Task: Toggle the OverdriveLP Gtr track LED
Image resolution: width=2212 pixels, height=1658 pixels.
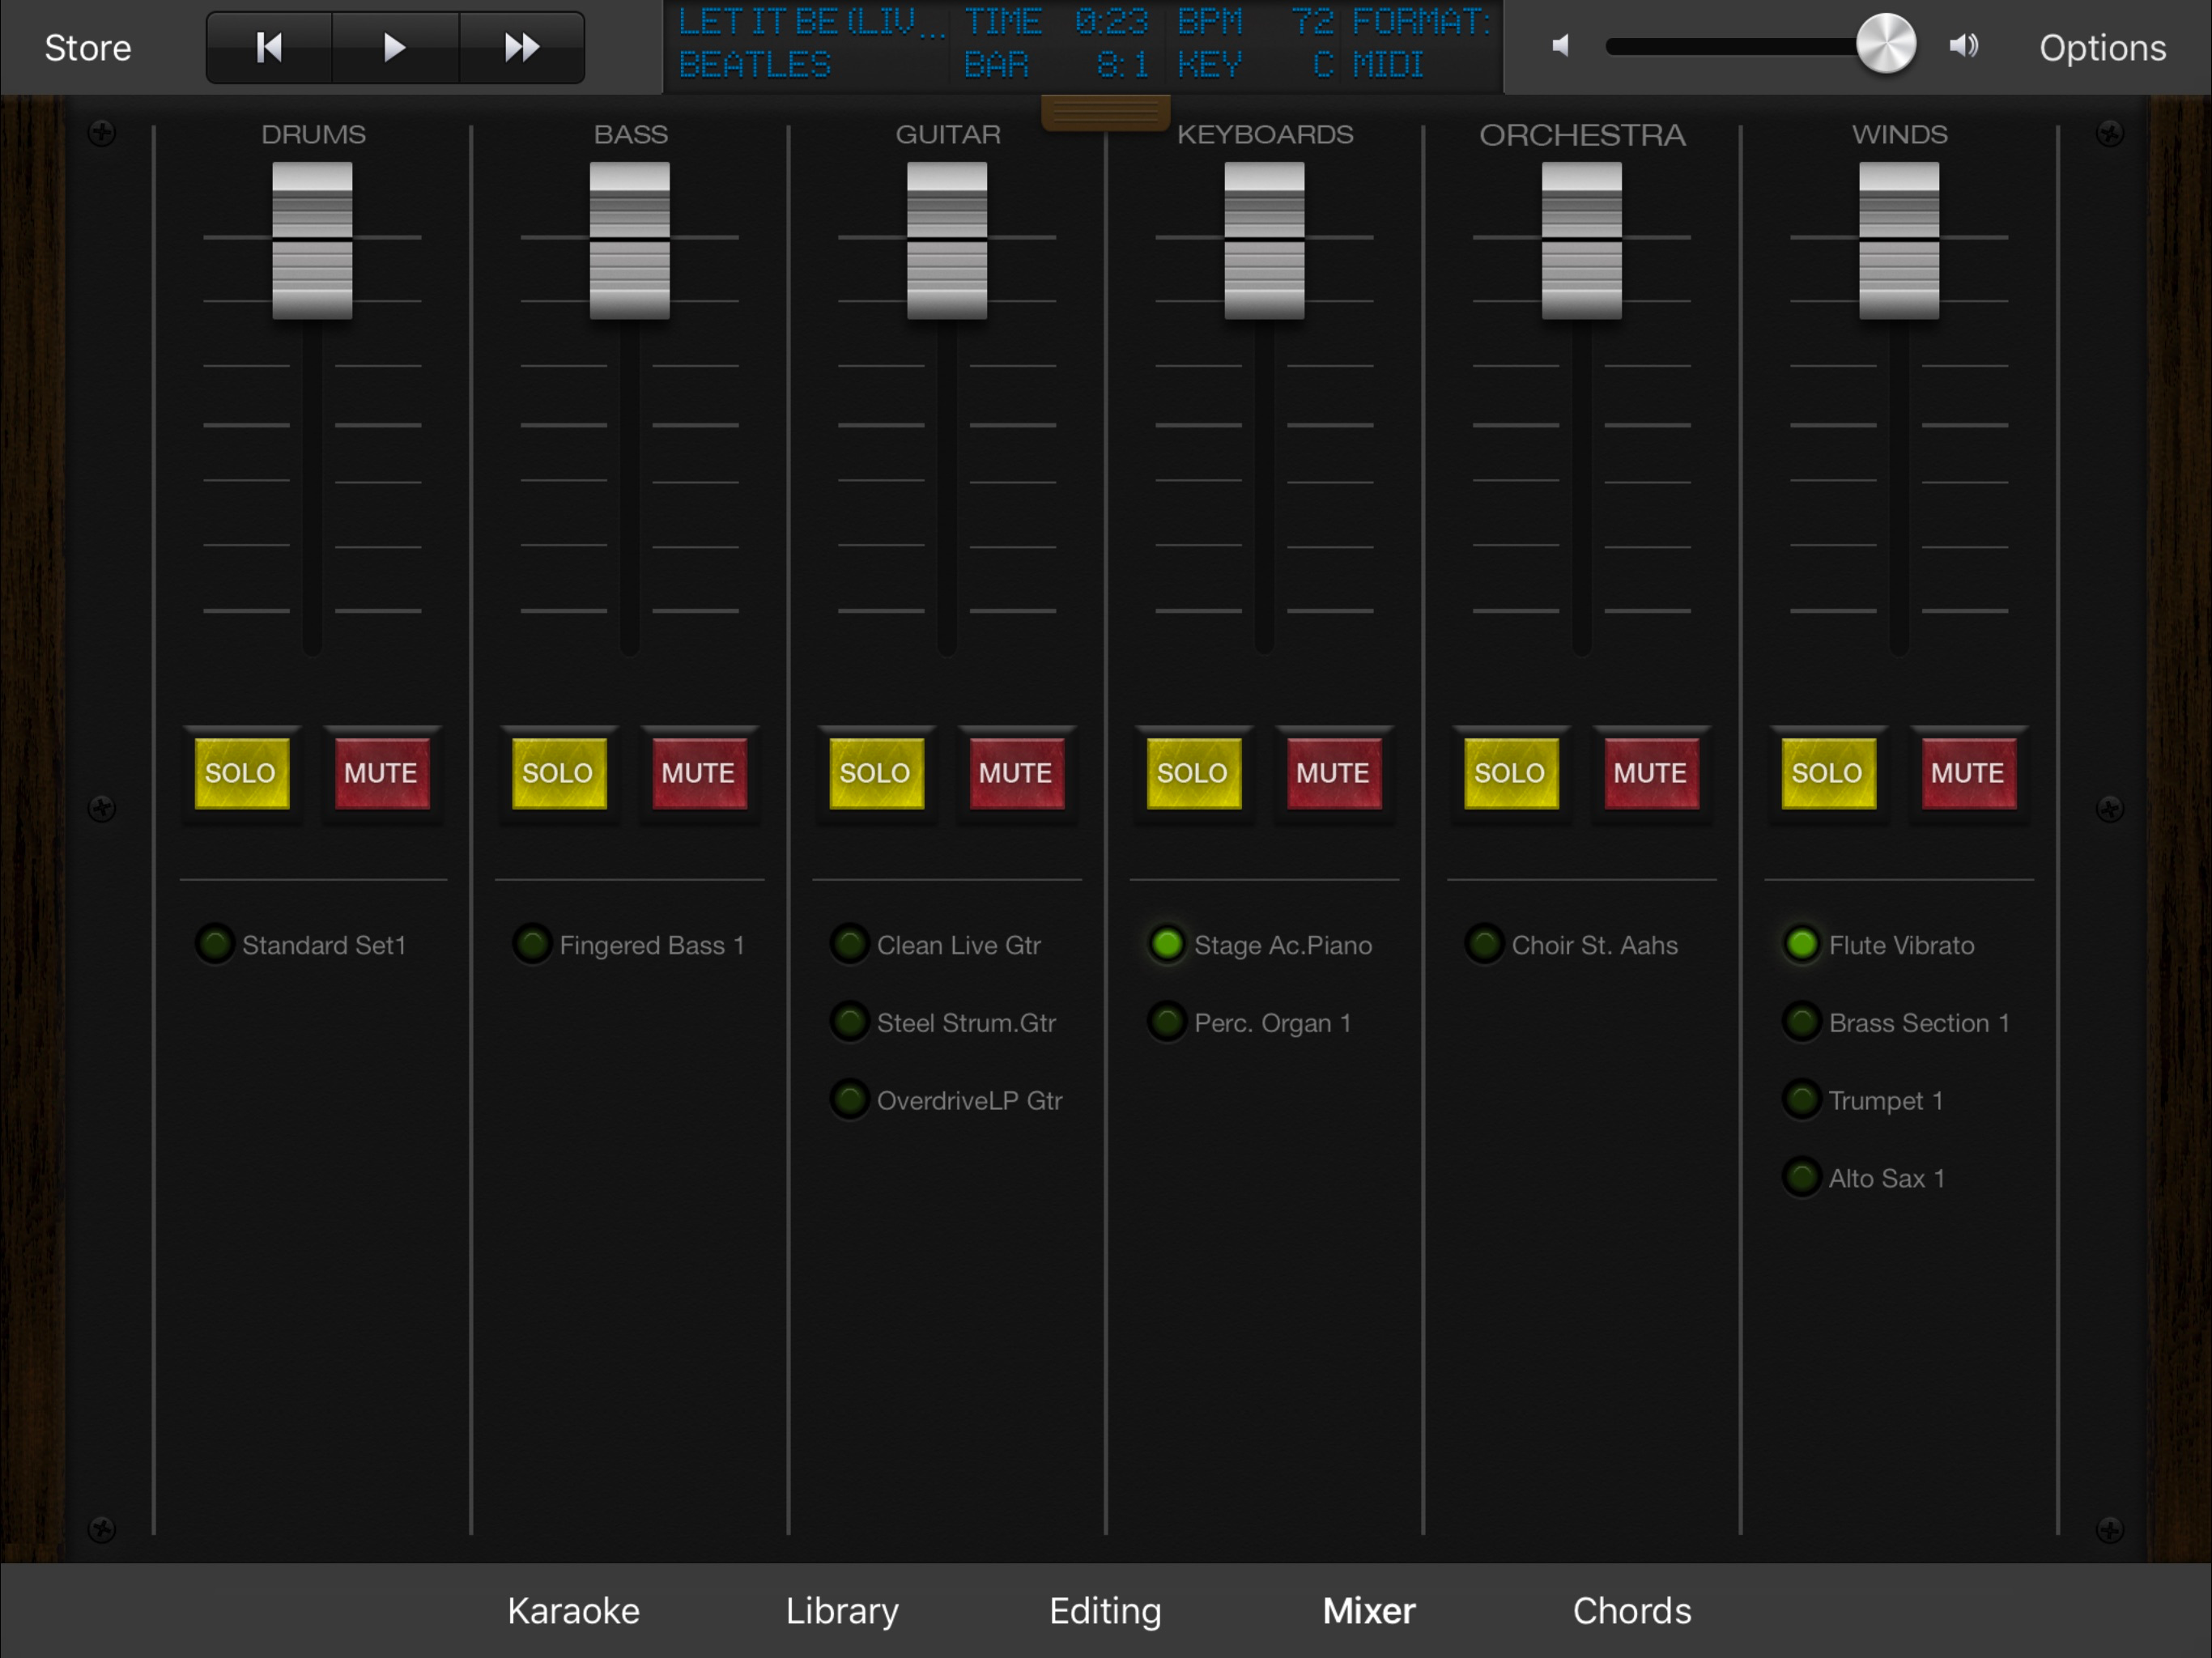Action: (850, 1100)
